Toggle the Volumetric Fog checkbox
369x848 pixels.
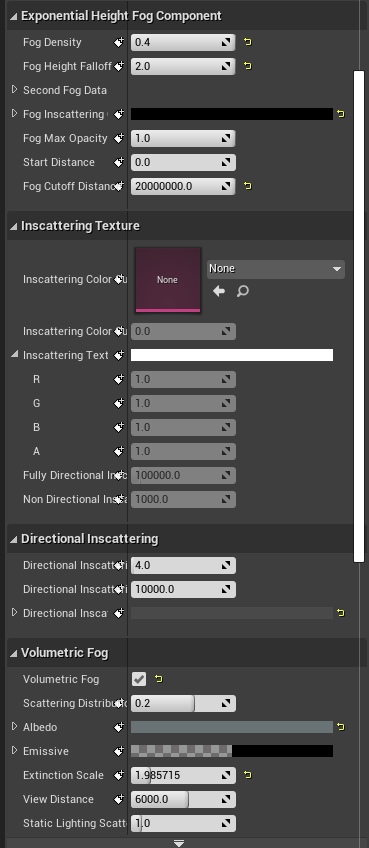coord(139,679)
